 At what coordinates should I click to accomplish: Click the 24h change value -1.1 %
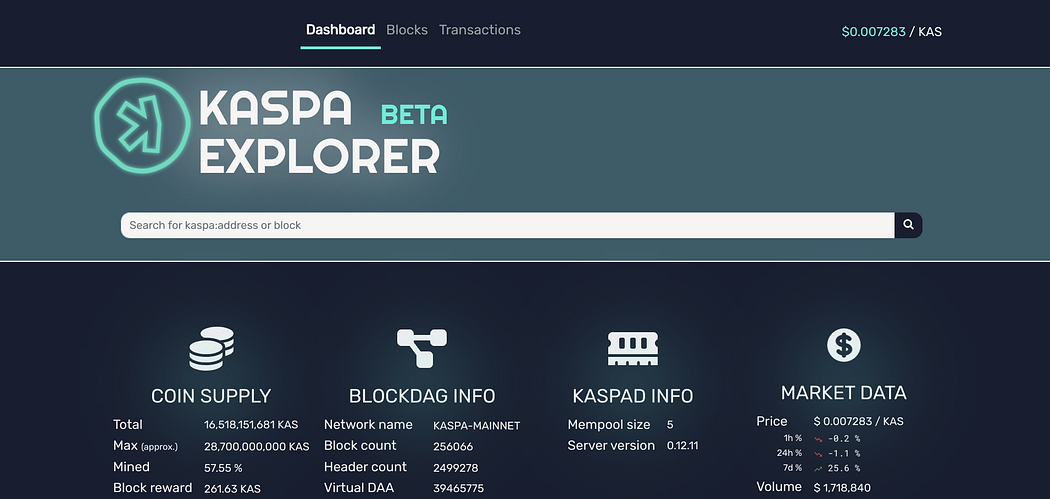tap(844, 454)
